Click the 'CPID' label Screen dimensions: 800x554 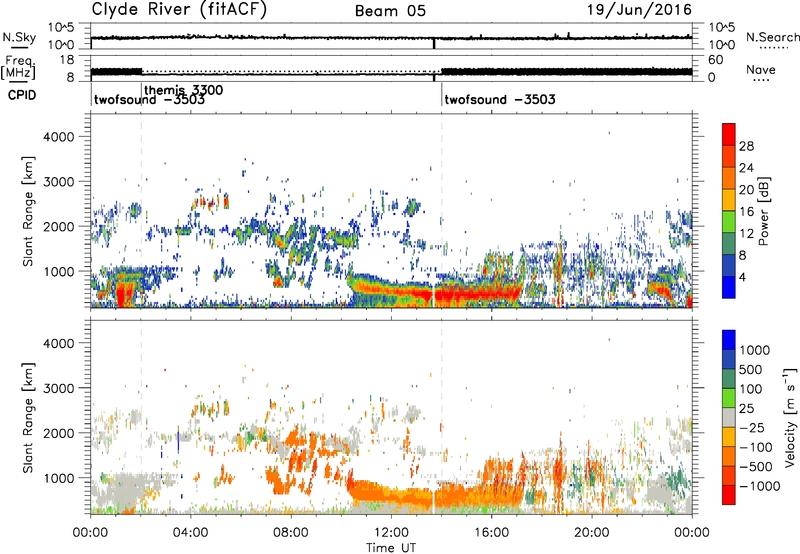[x=22, y=95]
